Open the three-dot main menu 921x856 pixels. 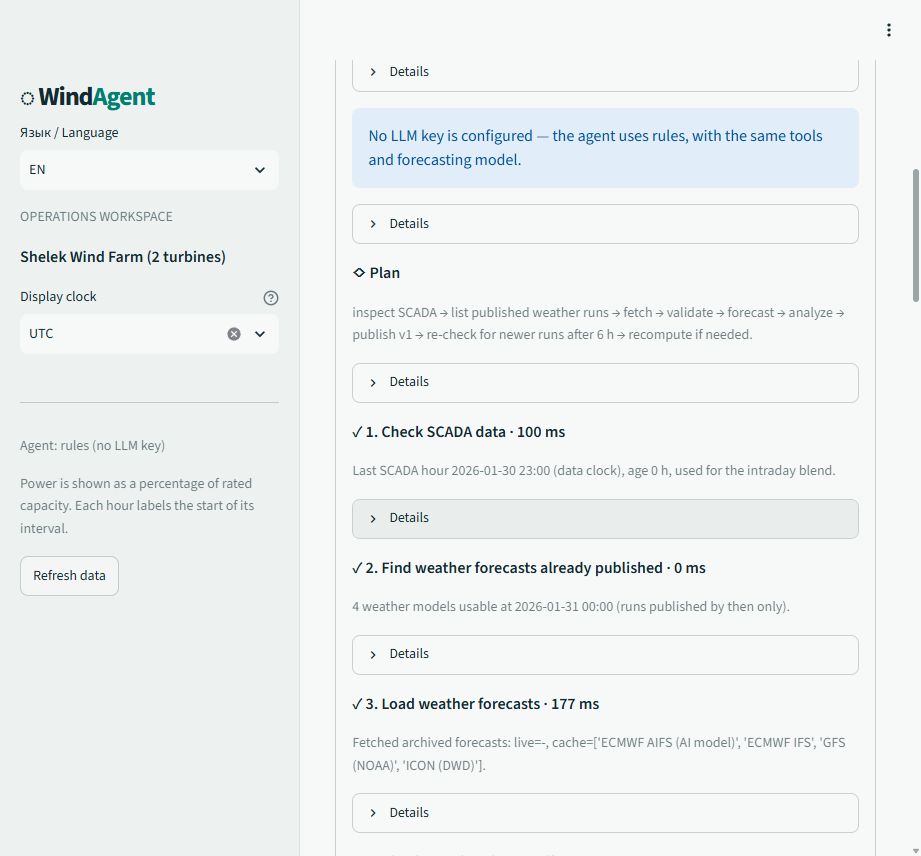tap(889, 30)
